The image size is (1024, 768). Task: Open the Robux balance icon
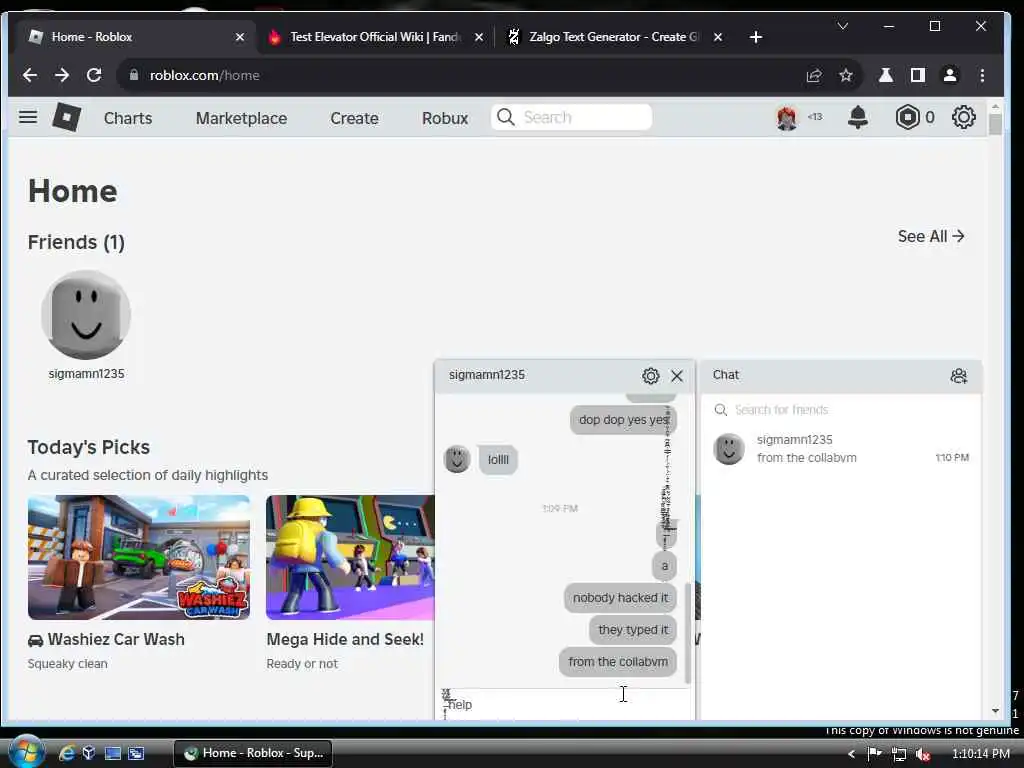click(x=908, y=118)
